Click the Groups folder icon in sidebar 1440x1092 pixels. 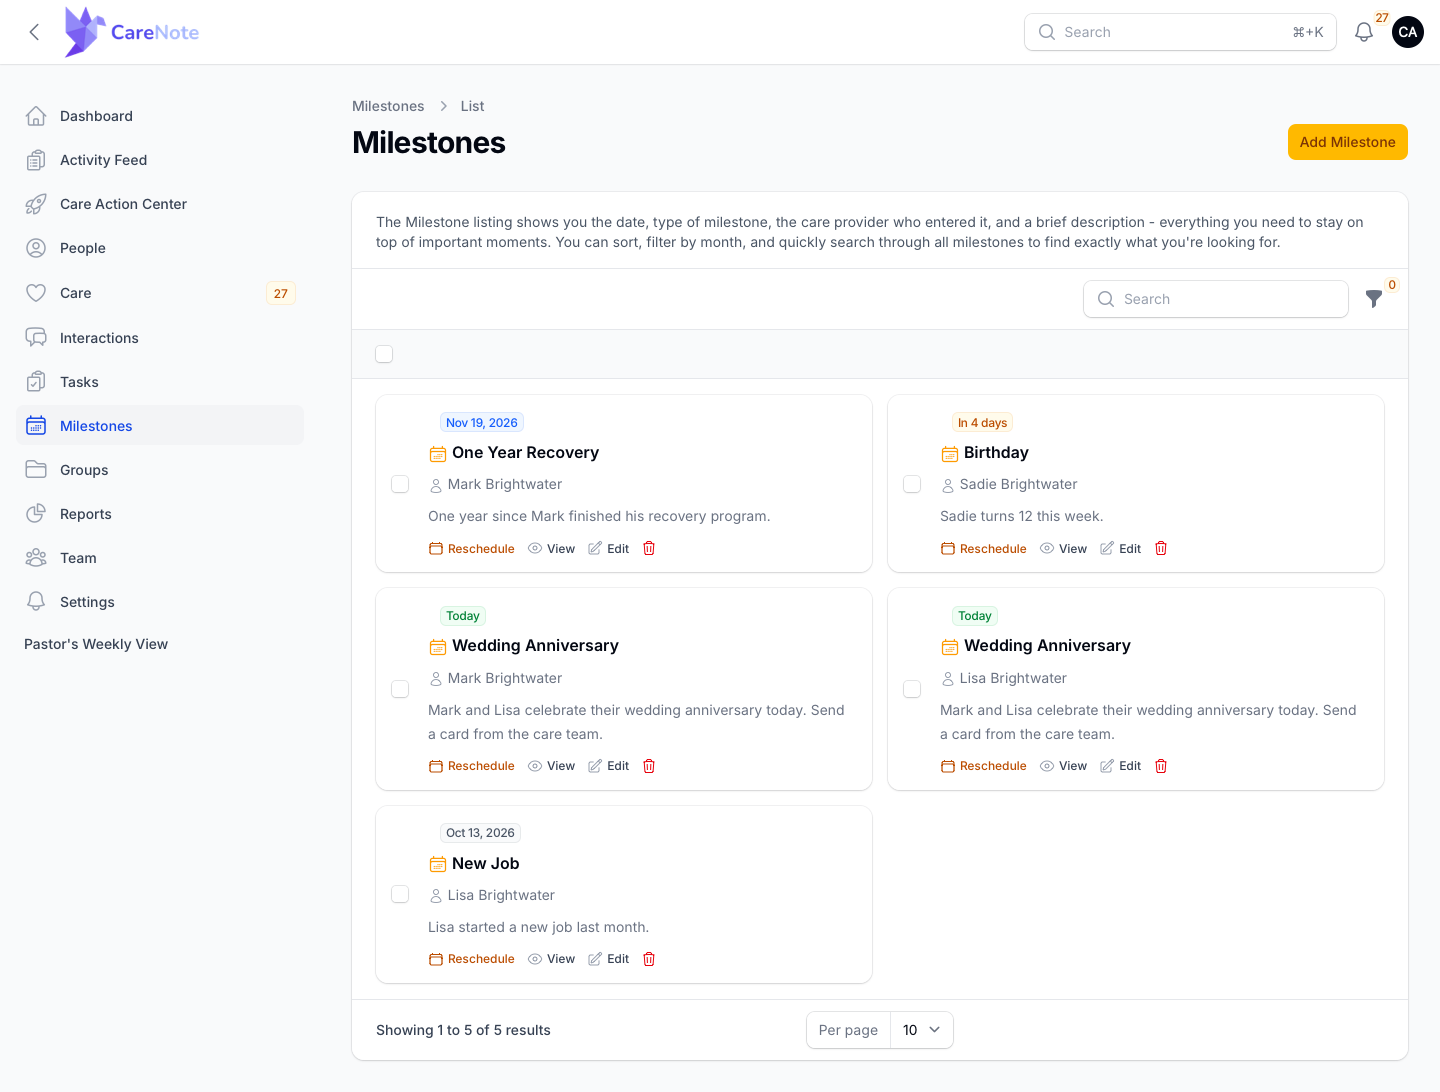(36, 470)
